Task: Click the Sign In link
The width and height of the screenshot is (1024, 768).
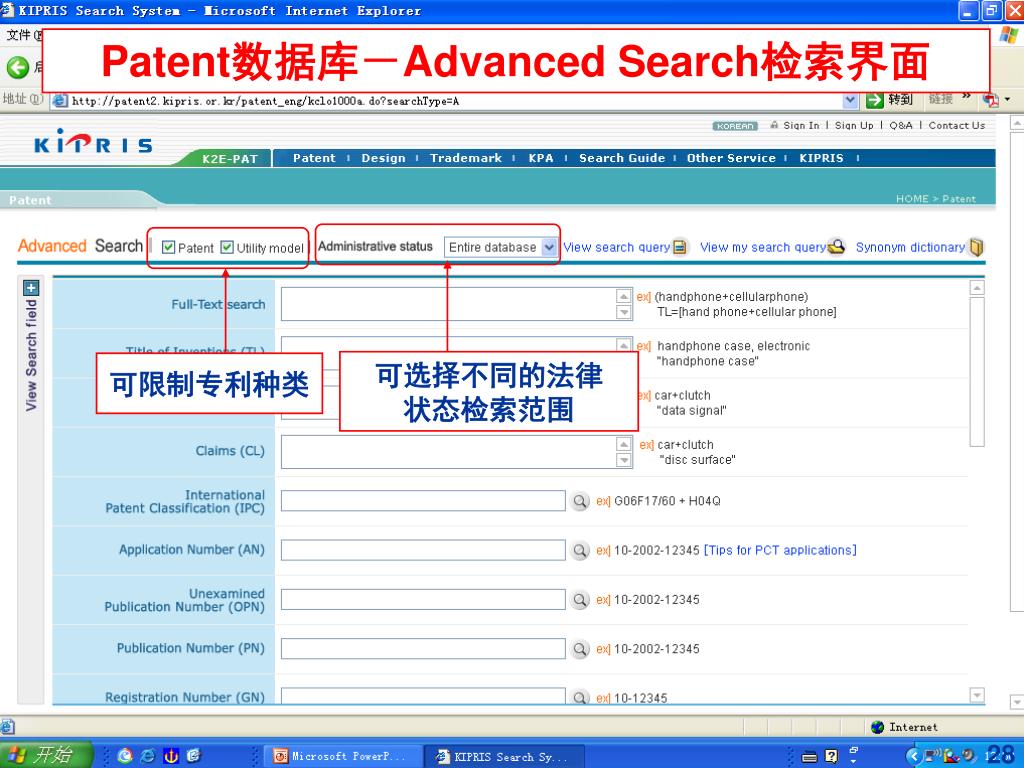Action: [801, 125]
